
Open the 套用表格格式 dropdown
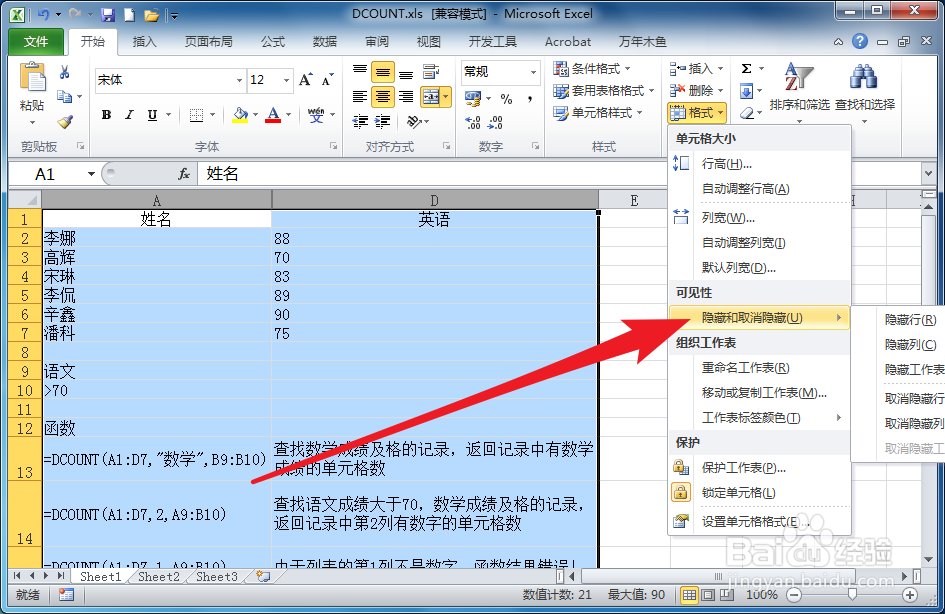click(x=603, y=91)
